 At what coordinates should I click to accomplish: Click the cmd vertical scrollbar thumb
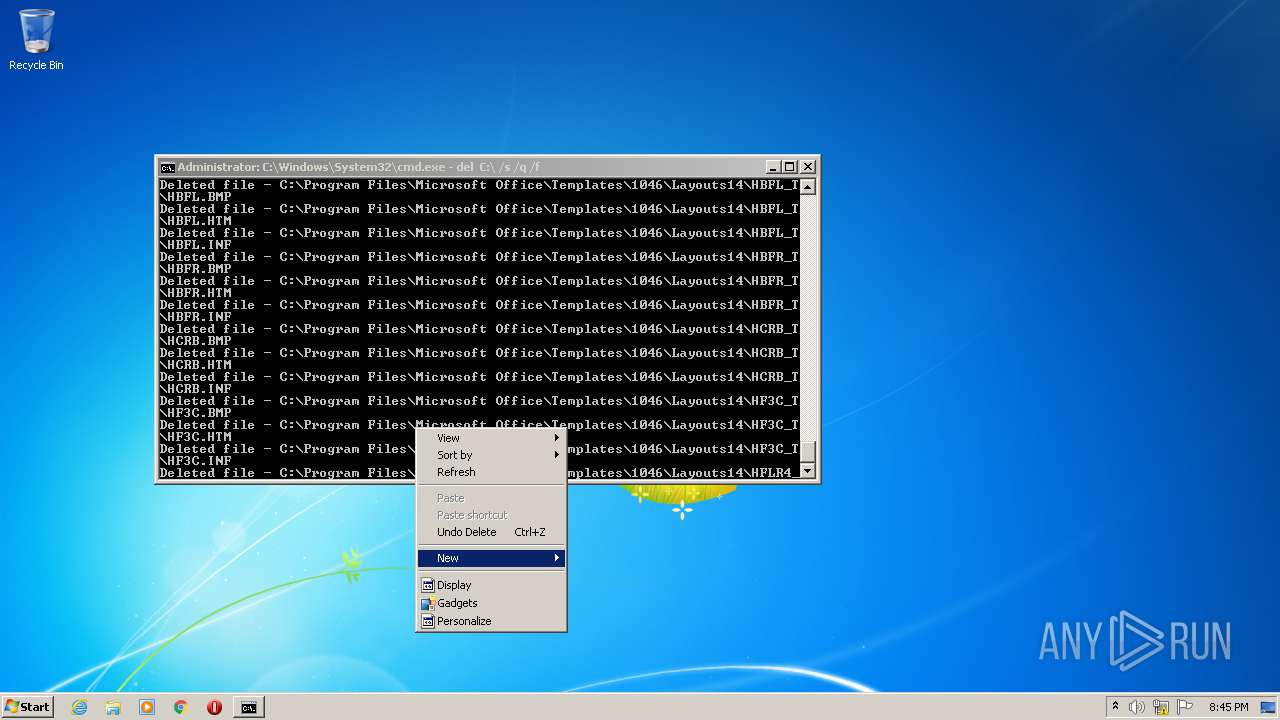click(808, 452)
